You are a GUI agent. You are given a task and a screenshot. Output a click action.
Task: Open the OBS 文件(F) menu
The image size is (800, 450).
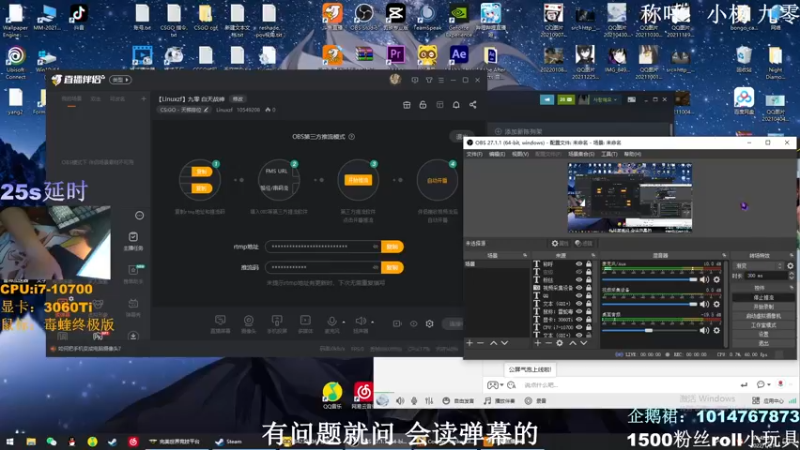click(x=474, y=154)
